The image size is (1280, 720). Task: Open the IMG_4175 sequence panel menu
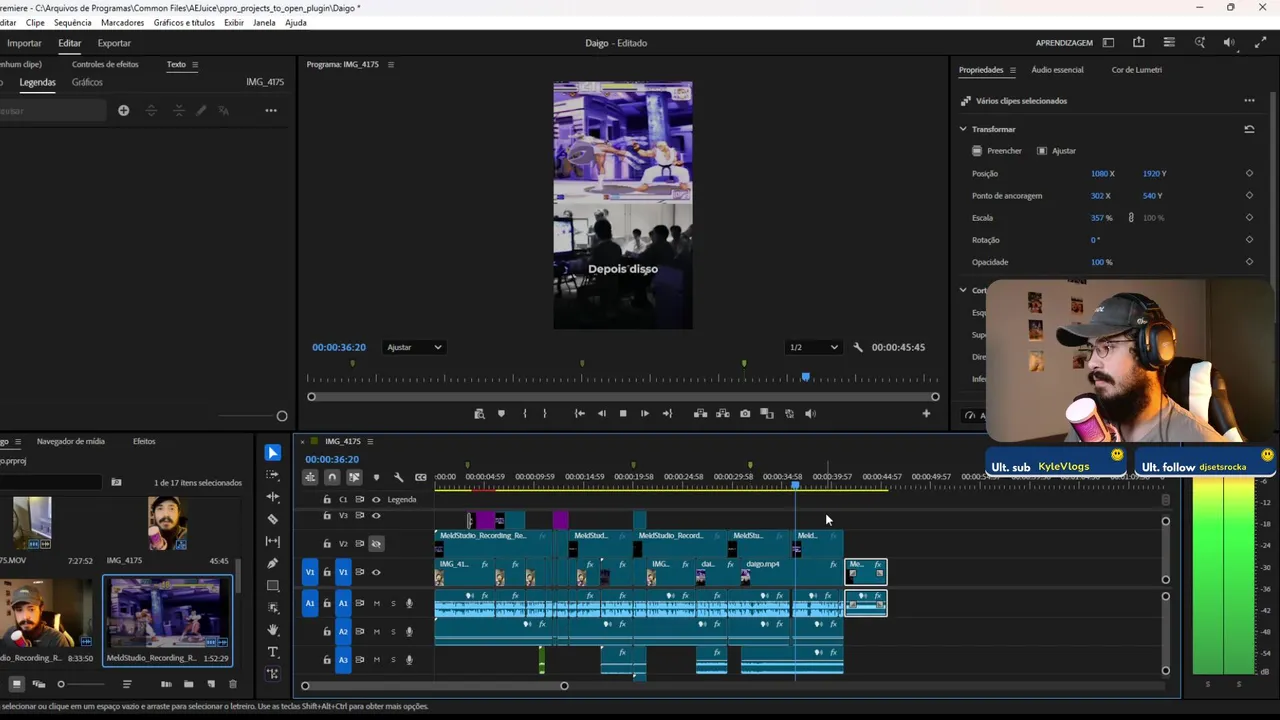tap(370, 441)
